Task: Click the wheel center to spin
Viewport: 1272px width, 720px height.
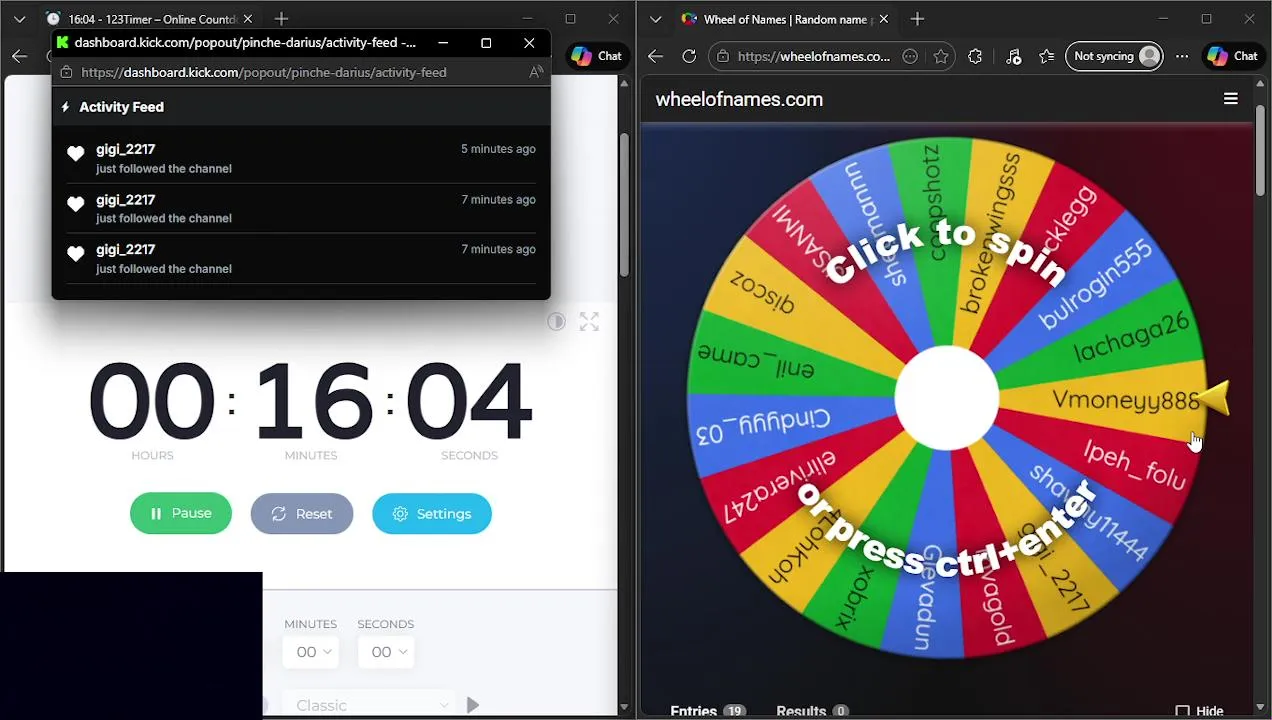Action: coord(946,399)
